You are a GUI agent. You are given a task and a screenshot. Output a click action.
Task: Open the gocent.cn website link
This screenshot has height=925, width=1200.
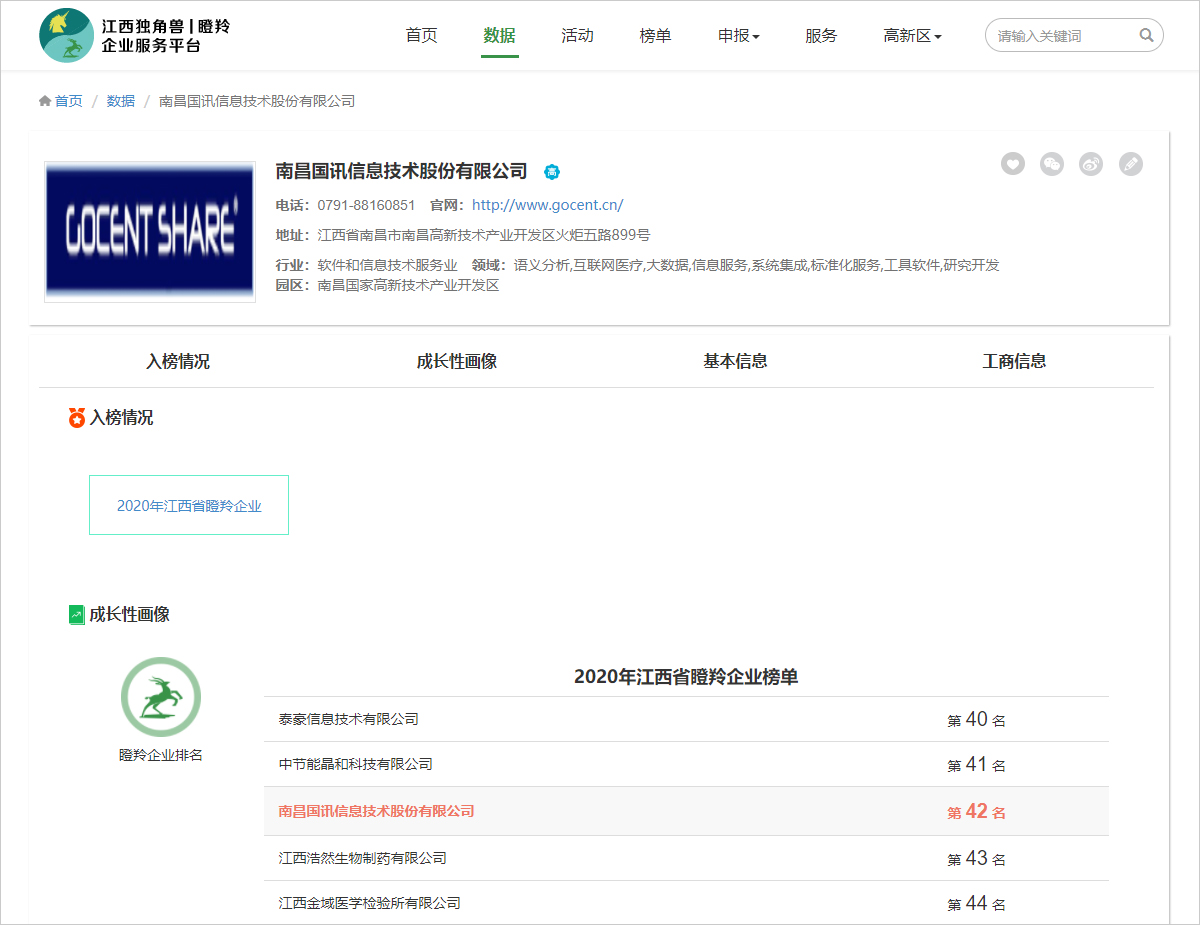click(x=548, y=205)
